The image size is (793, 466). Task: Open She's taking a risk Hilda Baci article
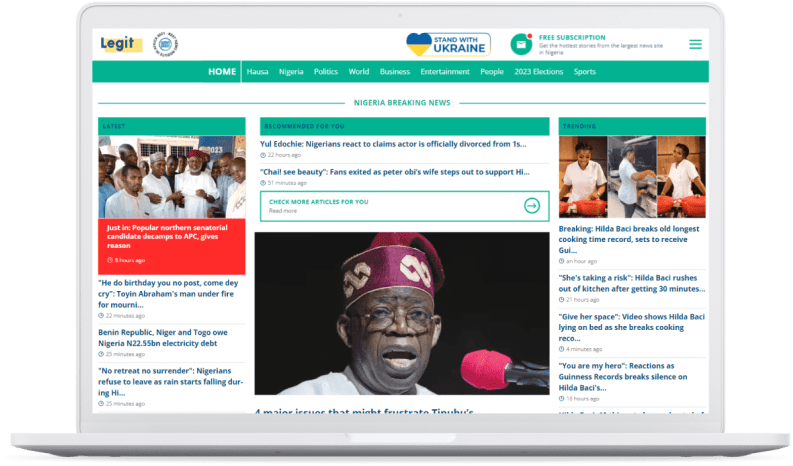tap(632, 283)
